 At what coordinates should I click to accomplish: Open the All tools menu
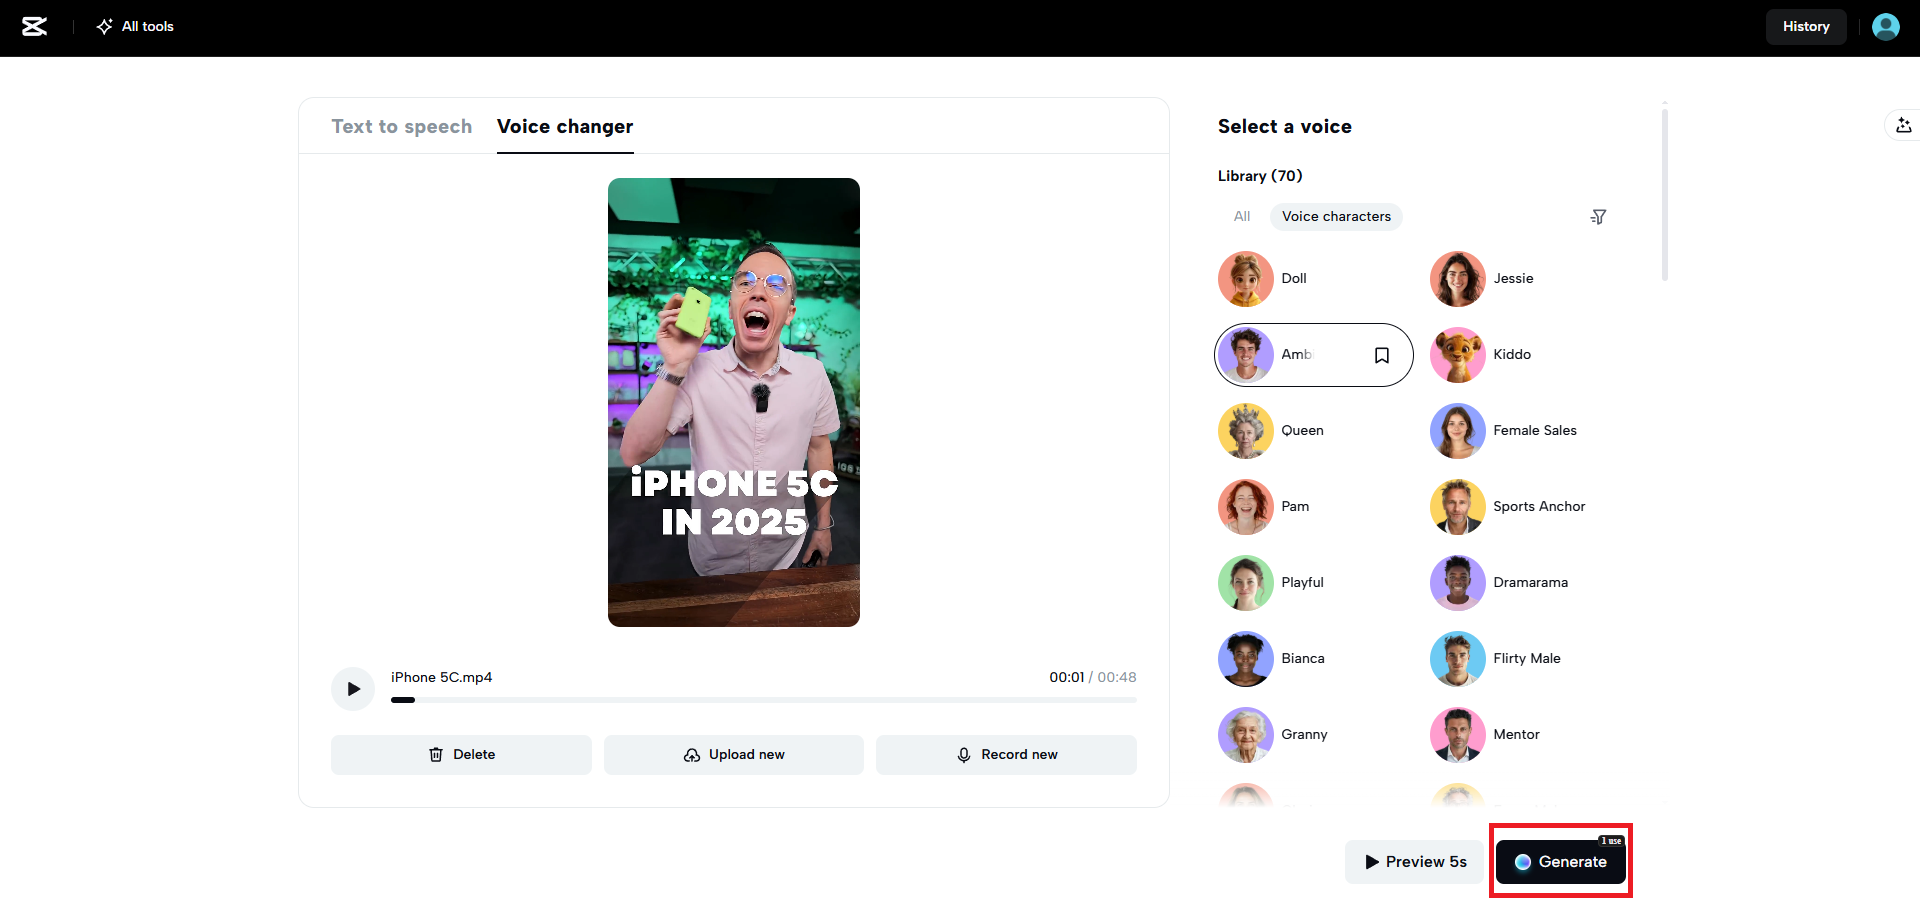tap(135, 27)
